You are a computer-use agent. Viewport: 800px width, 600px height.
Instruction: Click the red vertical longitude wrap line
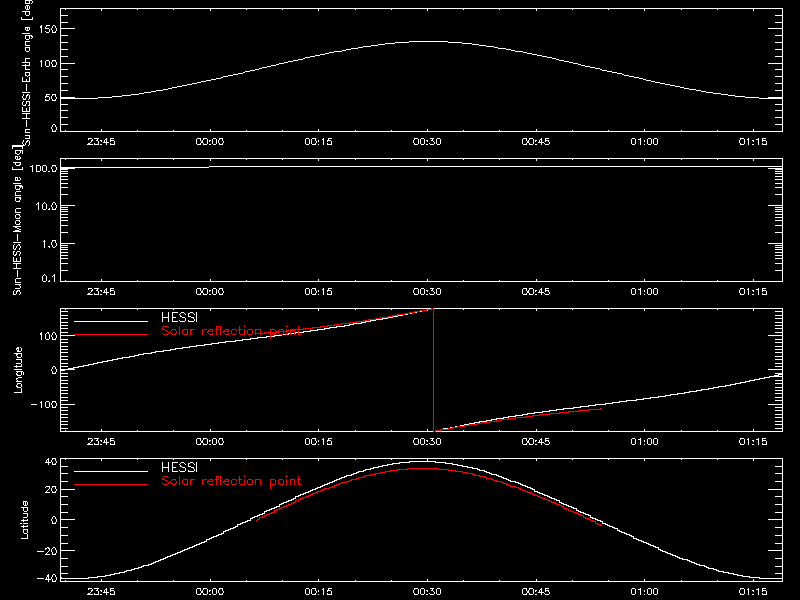(434, 370)
